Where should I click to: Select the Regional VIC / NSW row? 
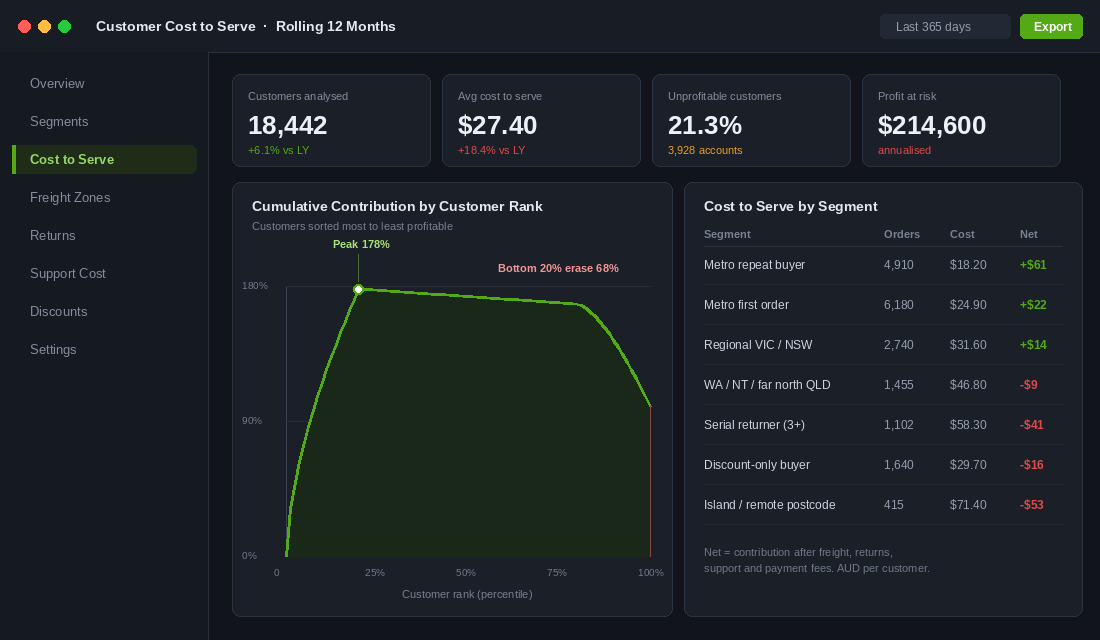point(883,345)
